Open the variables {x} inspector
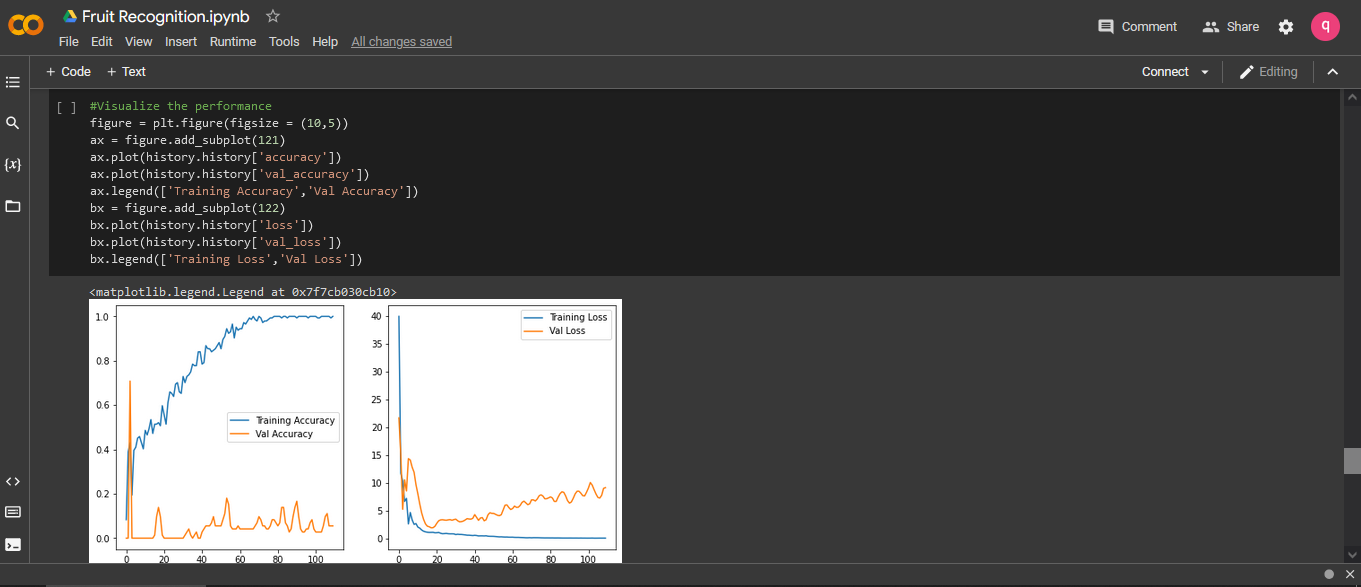This screenshot has width=1361, height=587. click(x=13, y=164)
